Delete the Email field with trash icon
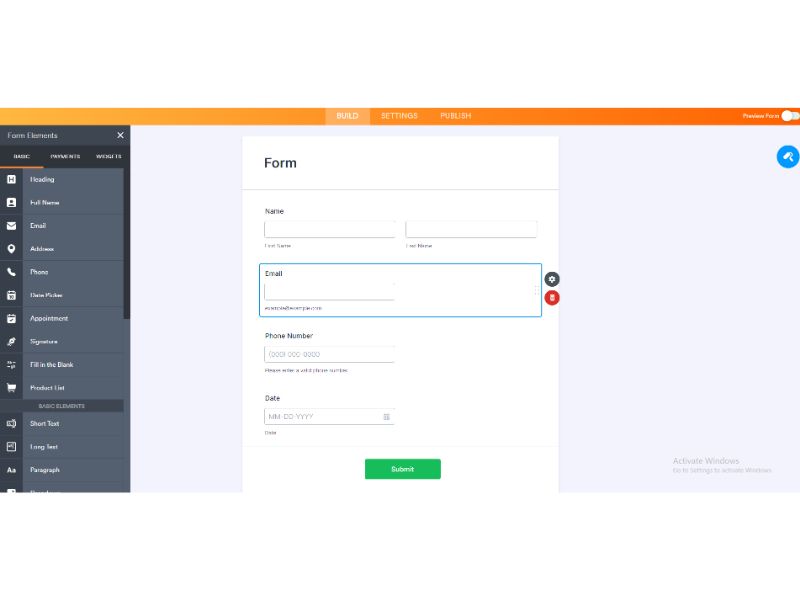The width and height of the screenshot is (800, 600). pos(552,298)
